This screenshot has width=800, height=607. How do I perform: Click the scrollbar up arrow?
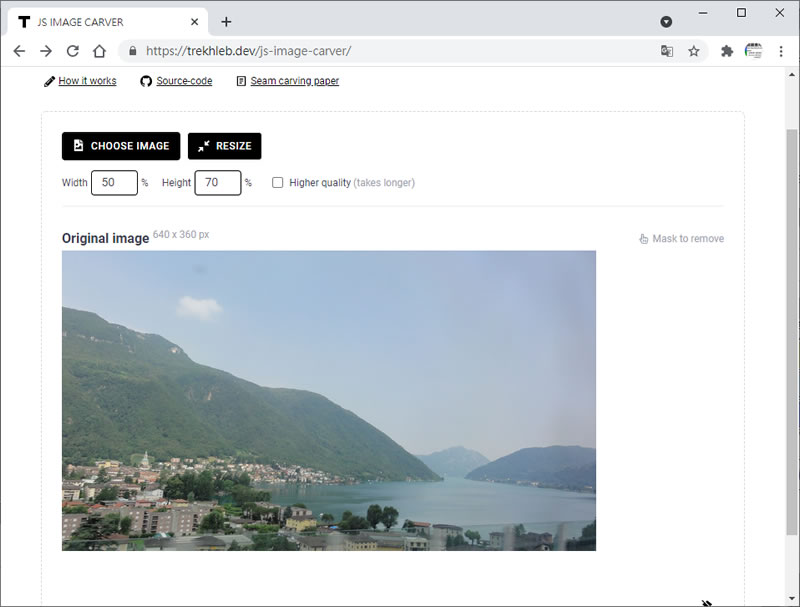click(x=791, y=74)
